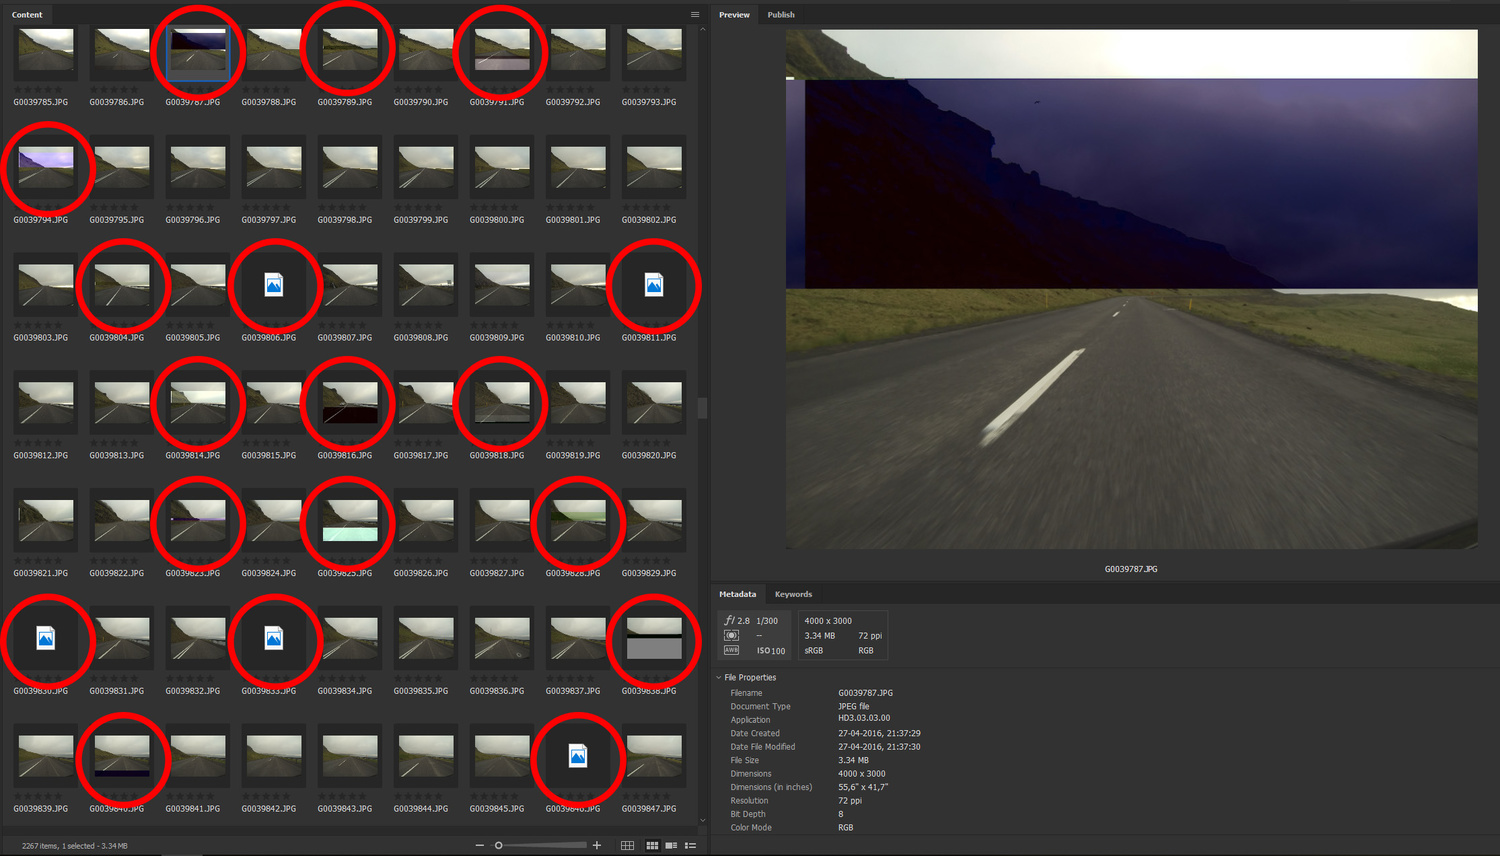
Task: Click the minus icon to shrink thumbnails
Action: click(x=480, y=845)
